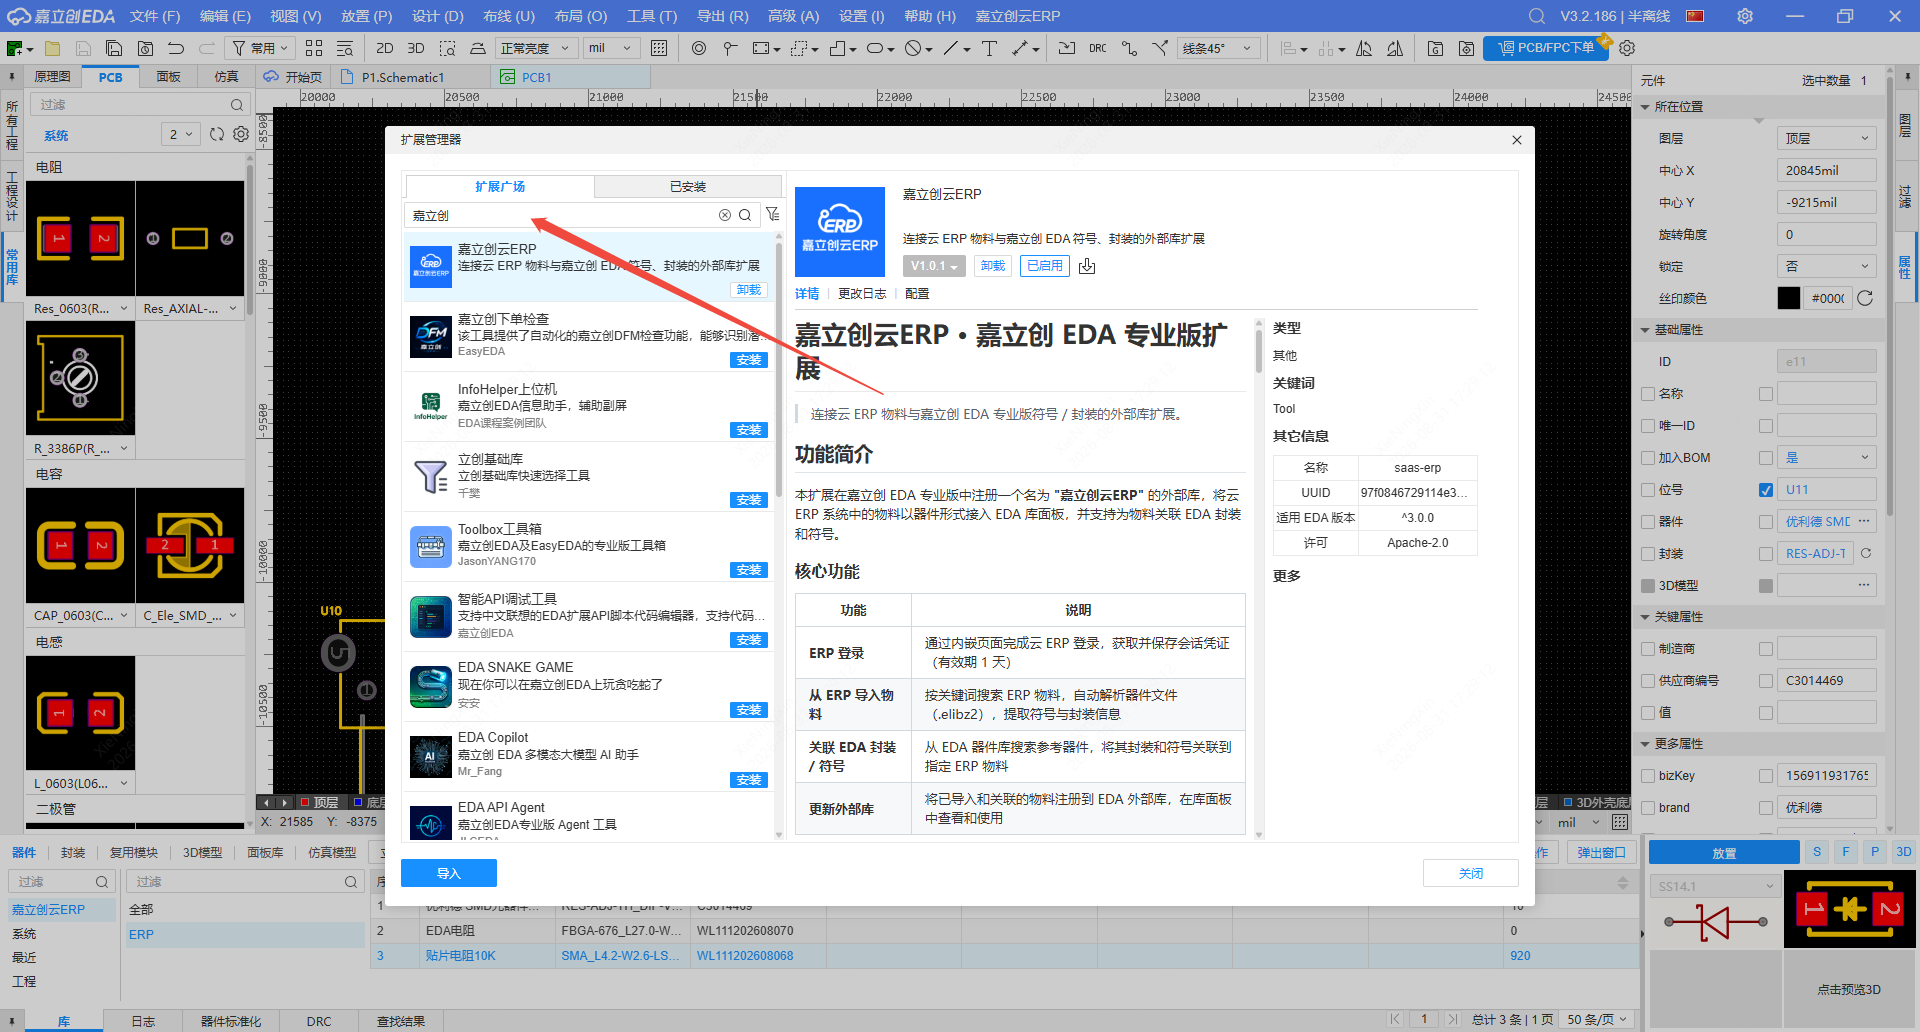The width and height of the screenshot is (1920, 1032).
Task: Select the text tool in toolbar
Action: click(989, 48)
